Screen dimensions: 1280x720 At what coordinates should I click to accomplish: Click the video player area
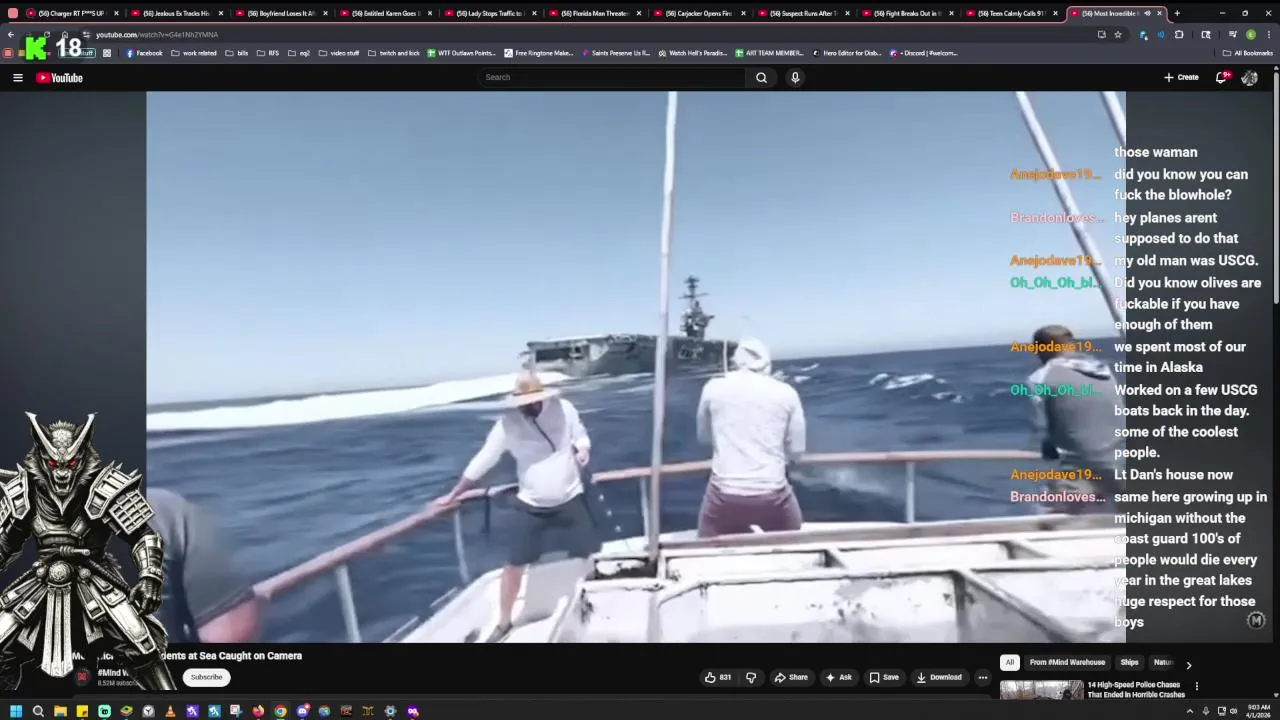[636, 367]
